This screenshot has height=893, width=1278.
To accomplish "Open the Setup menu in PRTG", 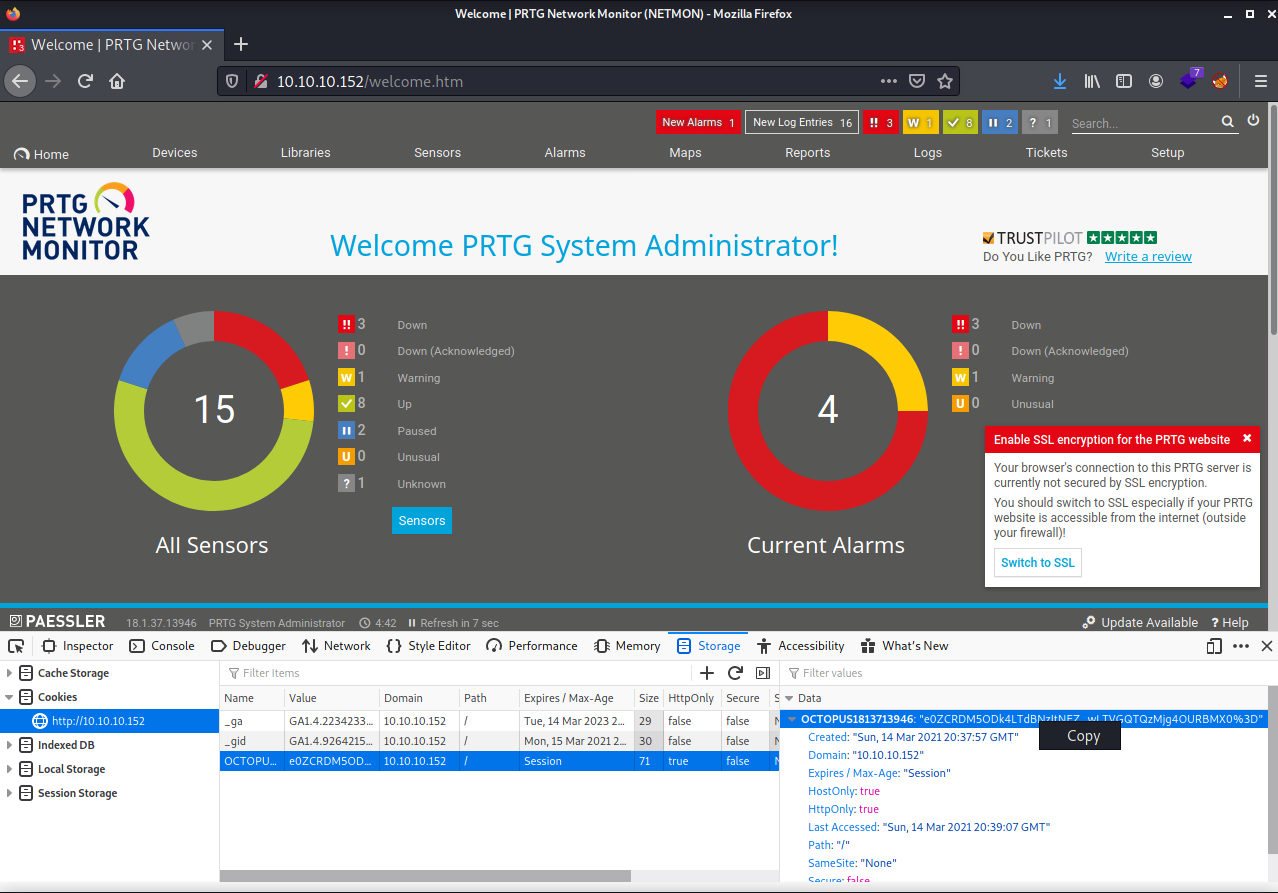I will point(1168,153).
